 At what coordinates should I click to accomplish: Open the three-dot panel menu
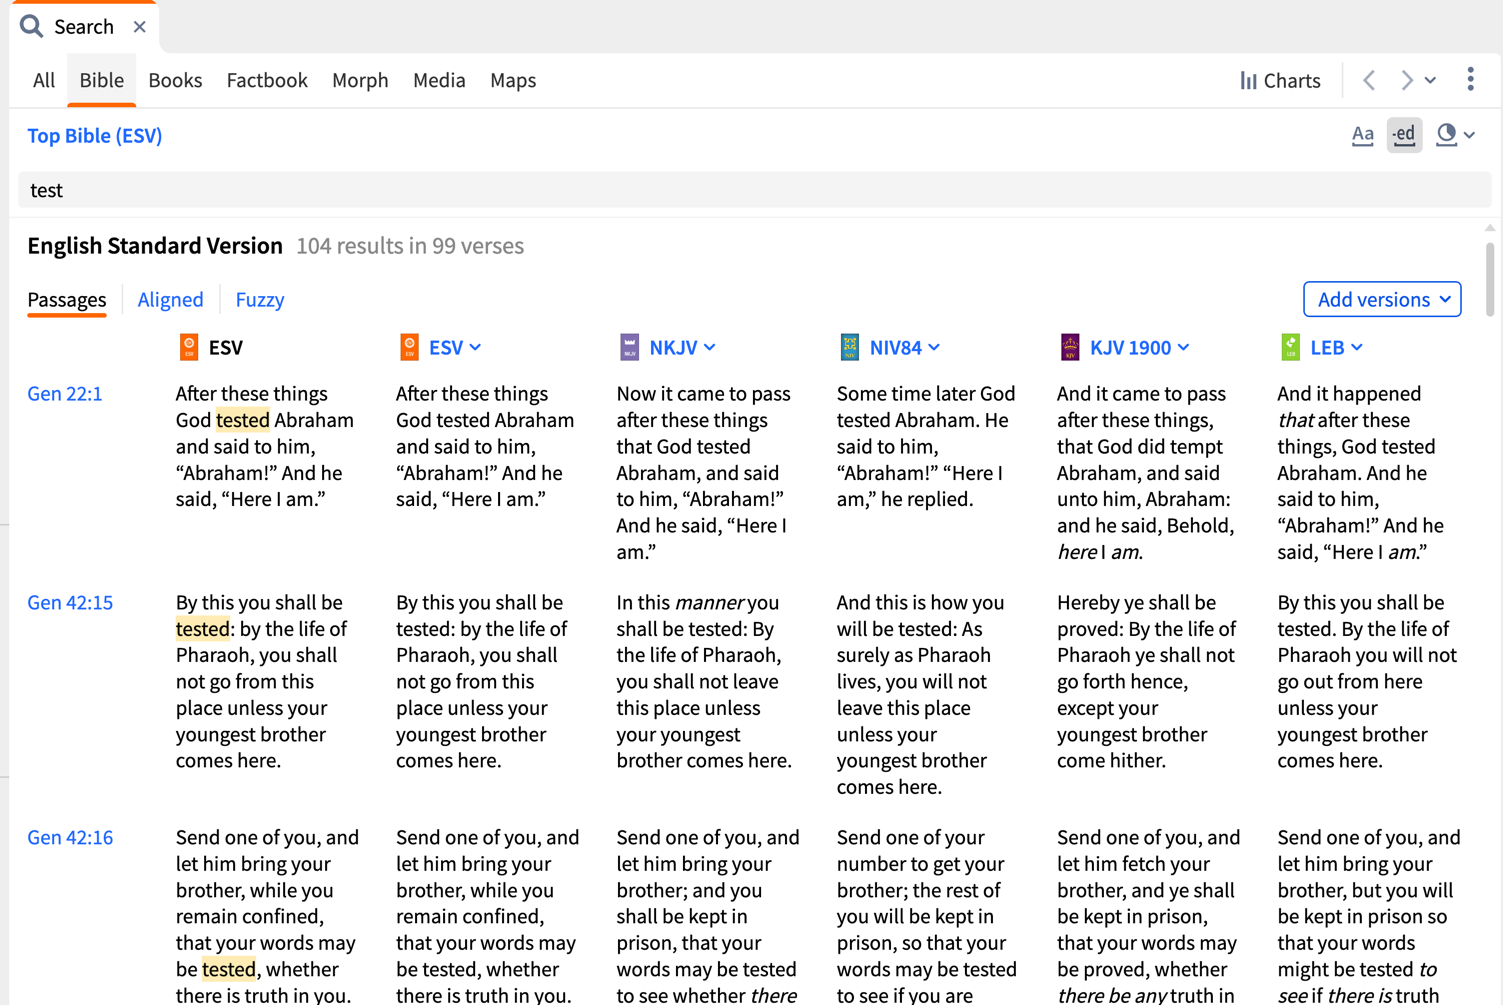tap(1470, 80)
